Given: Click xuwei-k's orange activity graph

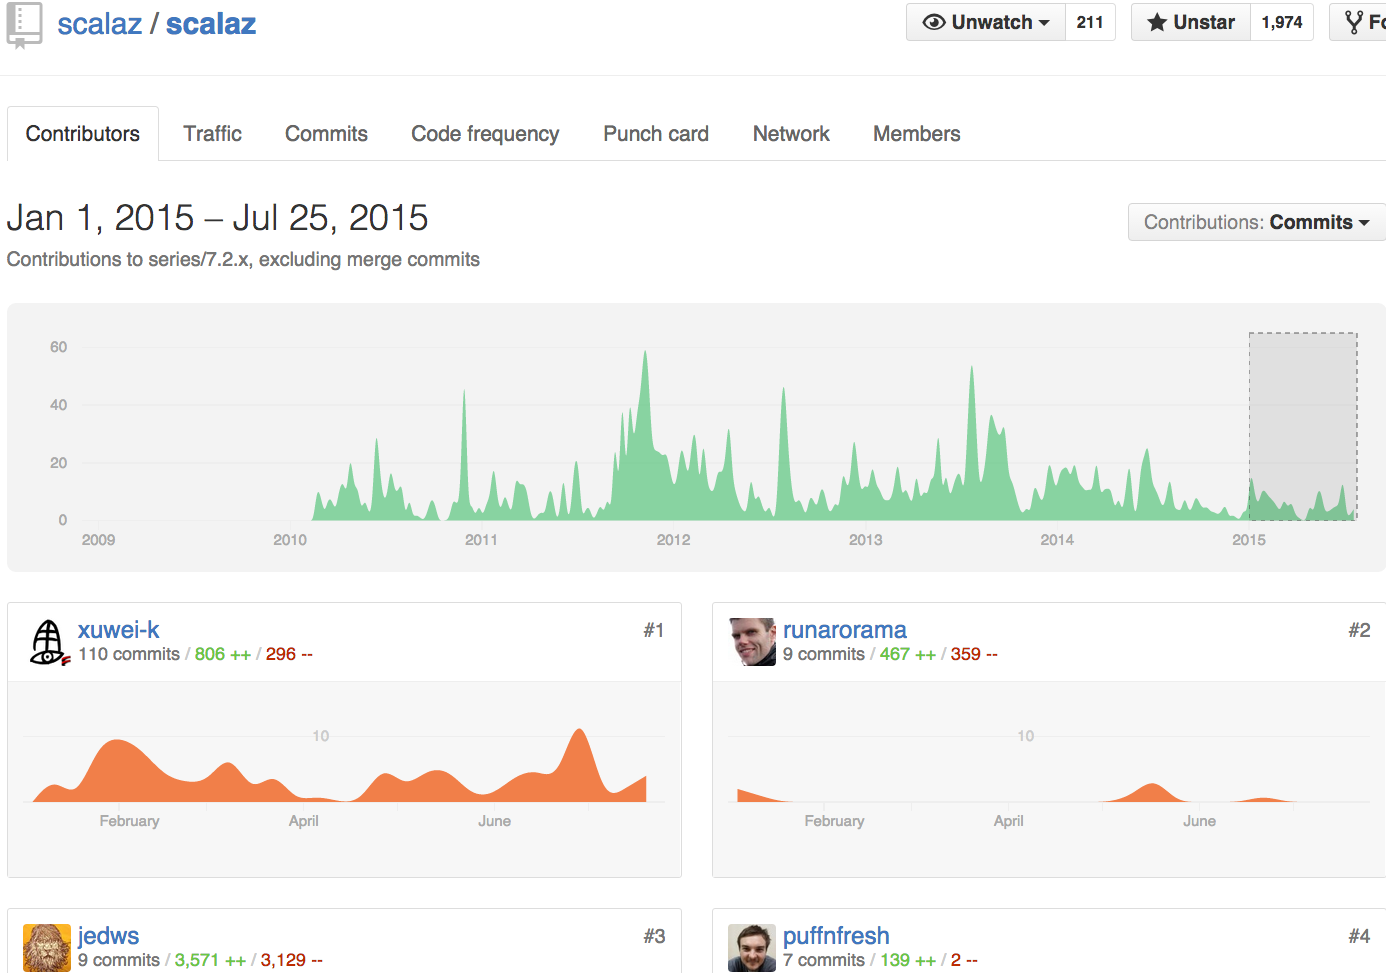Looking at the screenshot, I should [x=340, y=765].
